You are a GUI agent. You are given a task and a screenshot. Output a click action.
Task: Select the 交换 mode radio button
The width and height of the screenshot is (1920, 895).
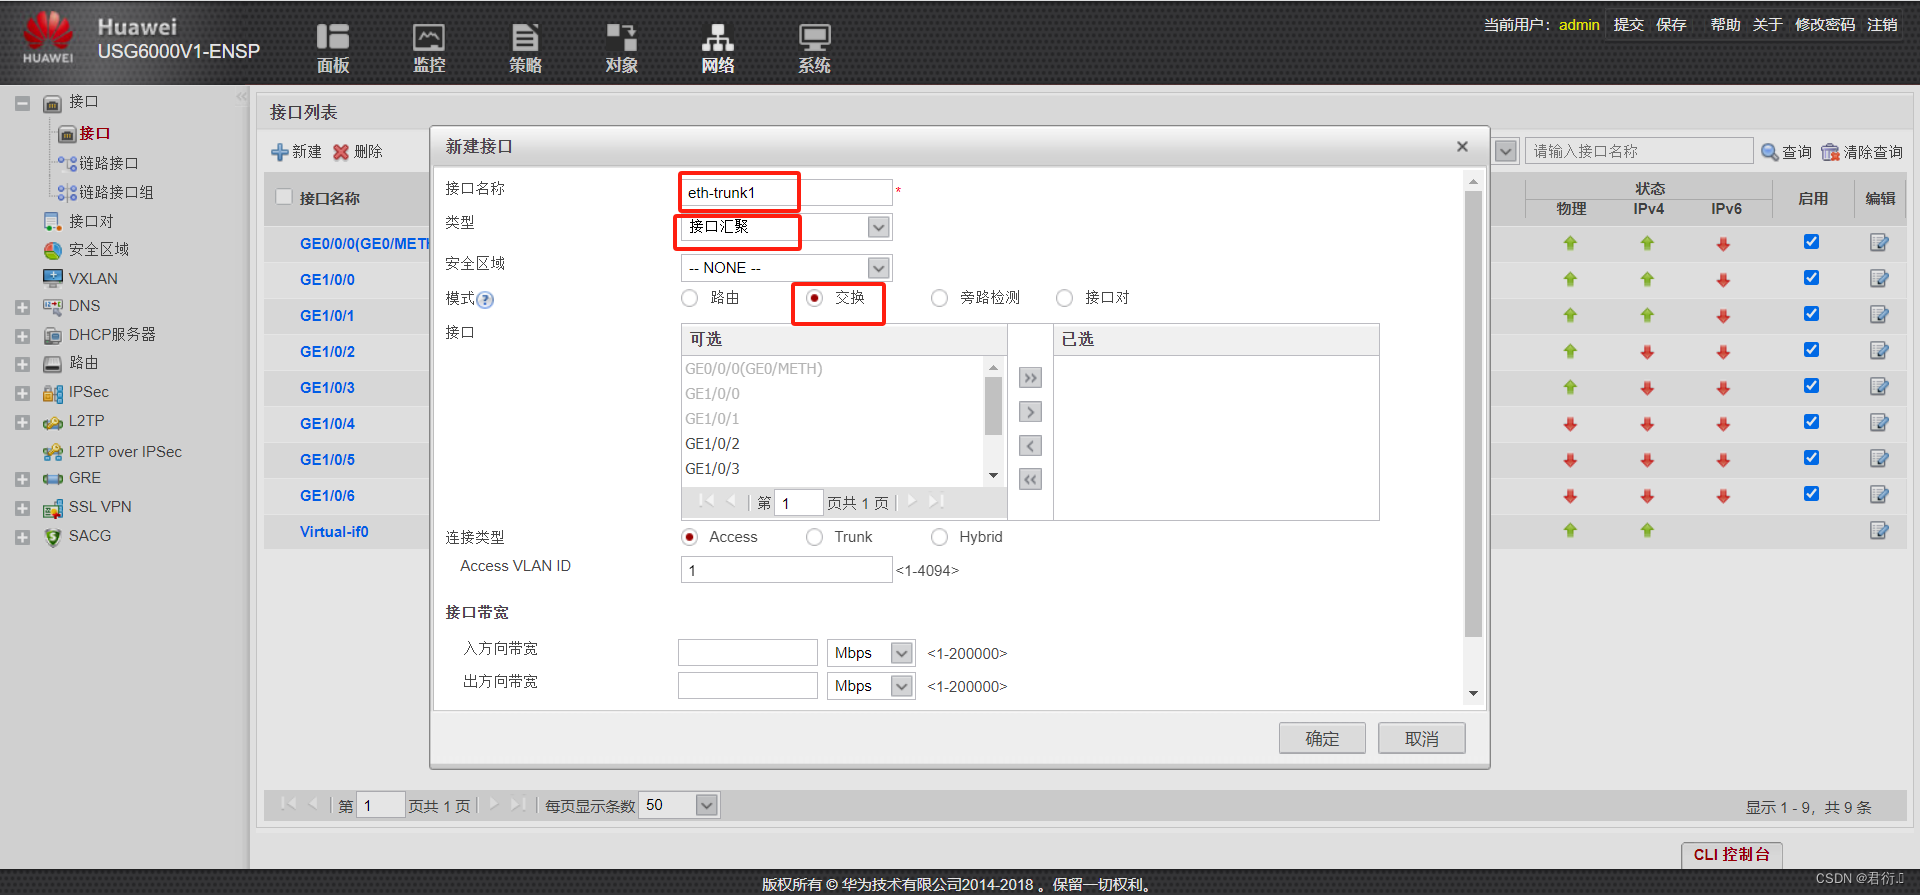[814, 298]
